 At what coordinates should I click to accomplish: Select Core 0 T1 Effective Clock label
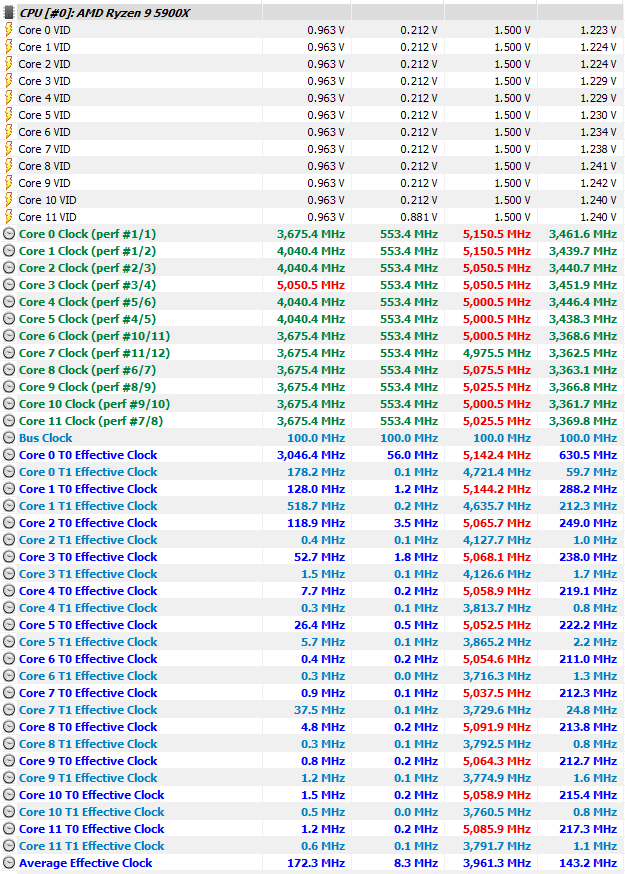pos(88,472)
